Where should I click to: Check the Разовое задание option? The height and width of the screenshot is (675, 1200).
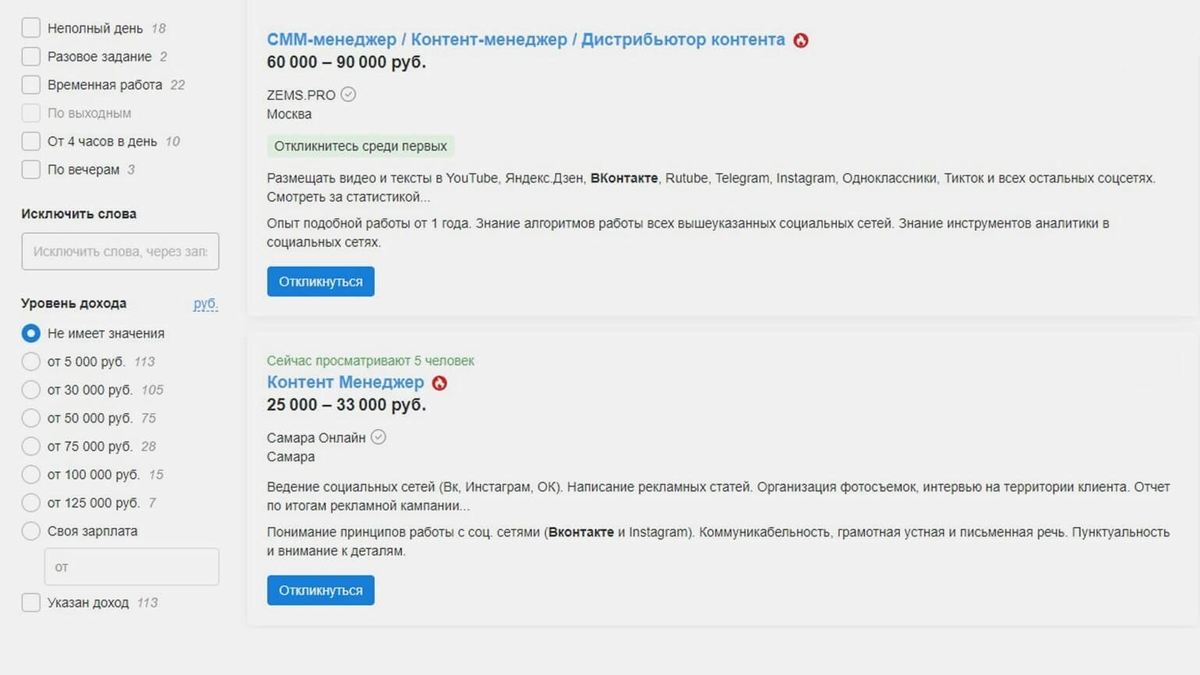pyautogui.click(x=28, y=57)
